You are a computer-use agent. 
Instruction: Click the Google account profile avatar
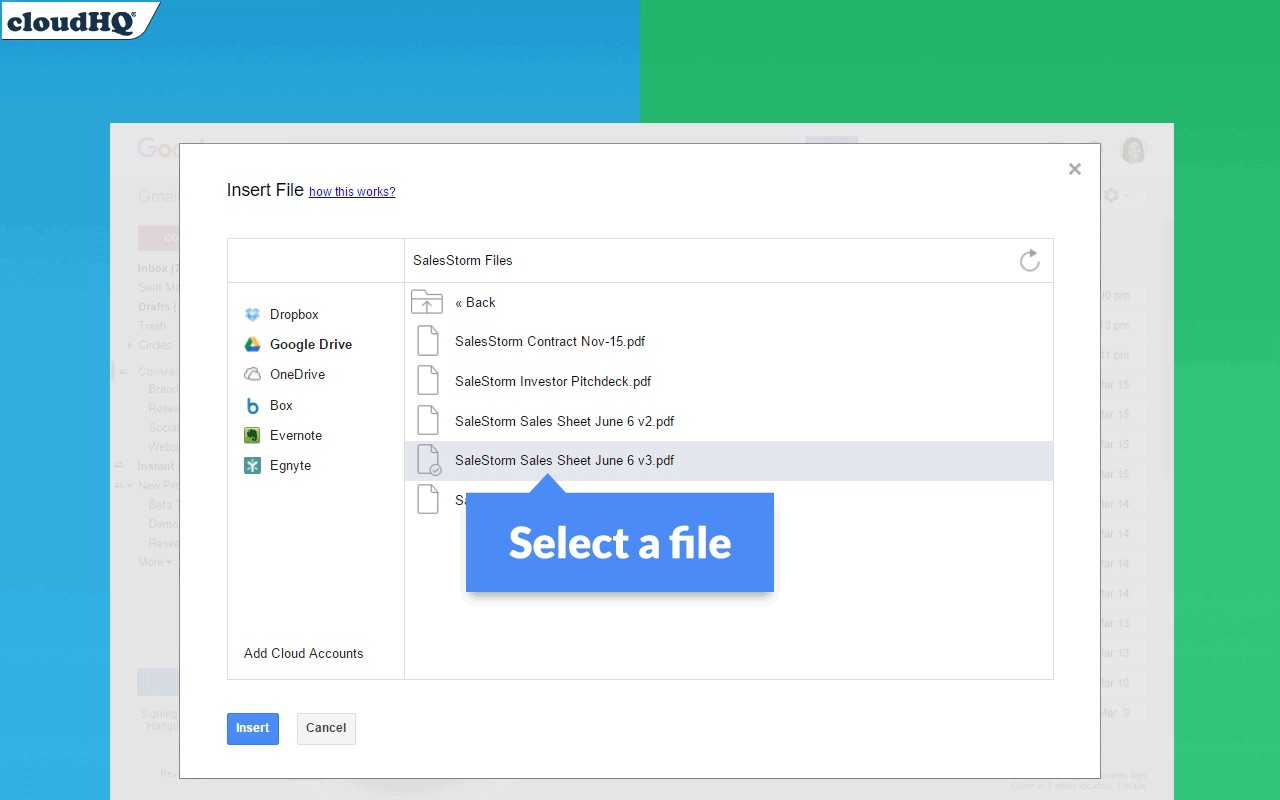1133,149
